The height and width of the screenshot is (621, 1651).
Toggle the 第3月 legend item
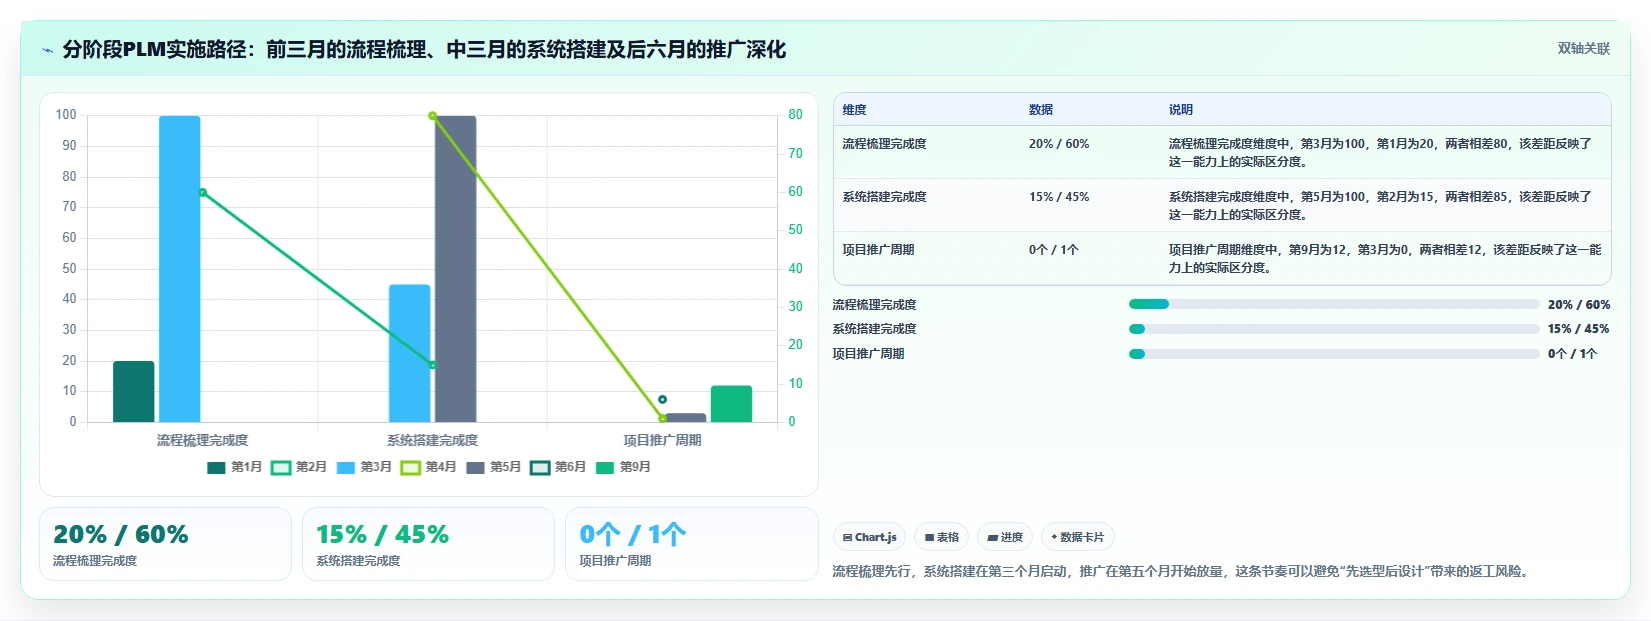[364, 467]
